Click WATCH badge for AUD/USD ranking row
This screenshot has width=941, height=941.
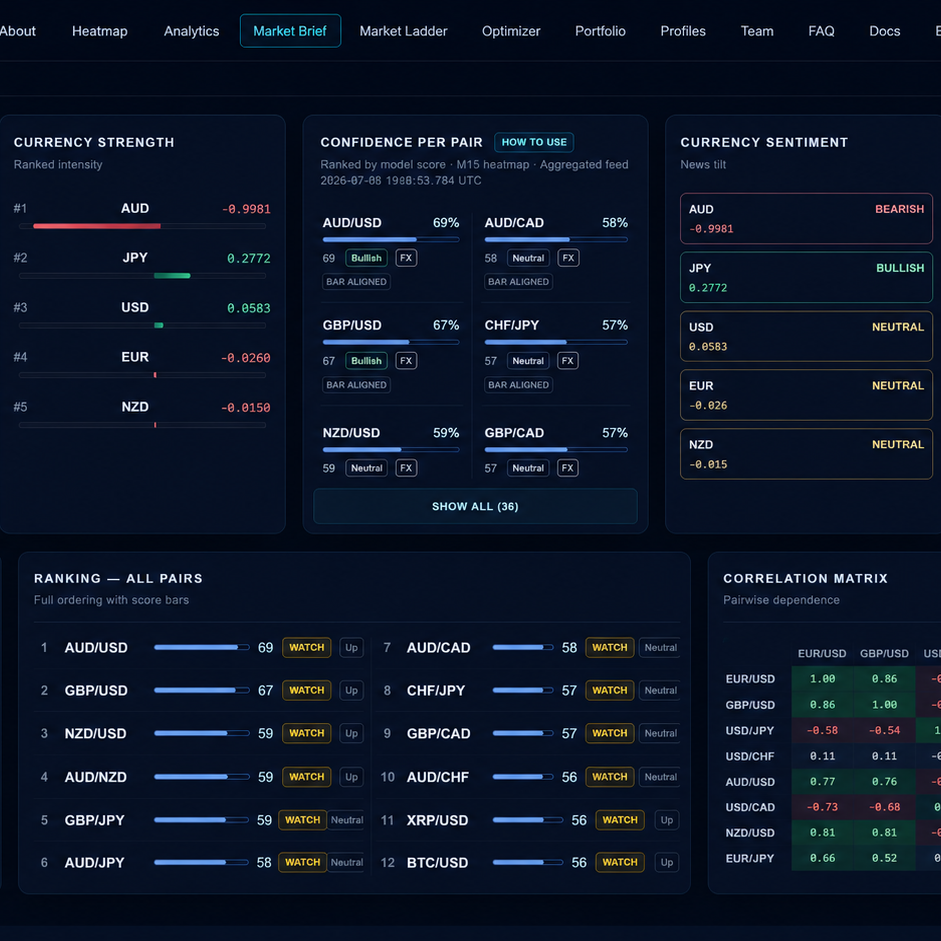pyautogui.click(x=306, y=648)
